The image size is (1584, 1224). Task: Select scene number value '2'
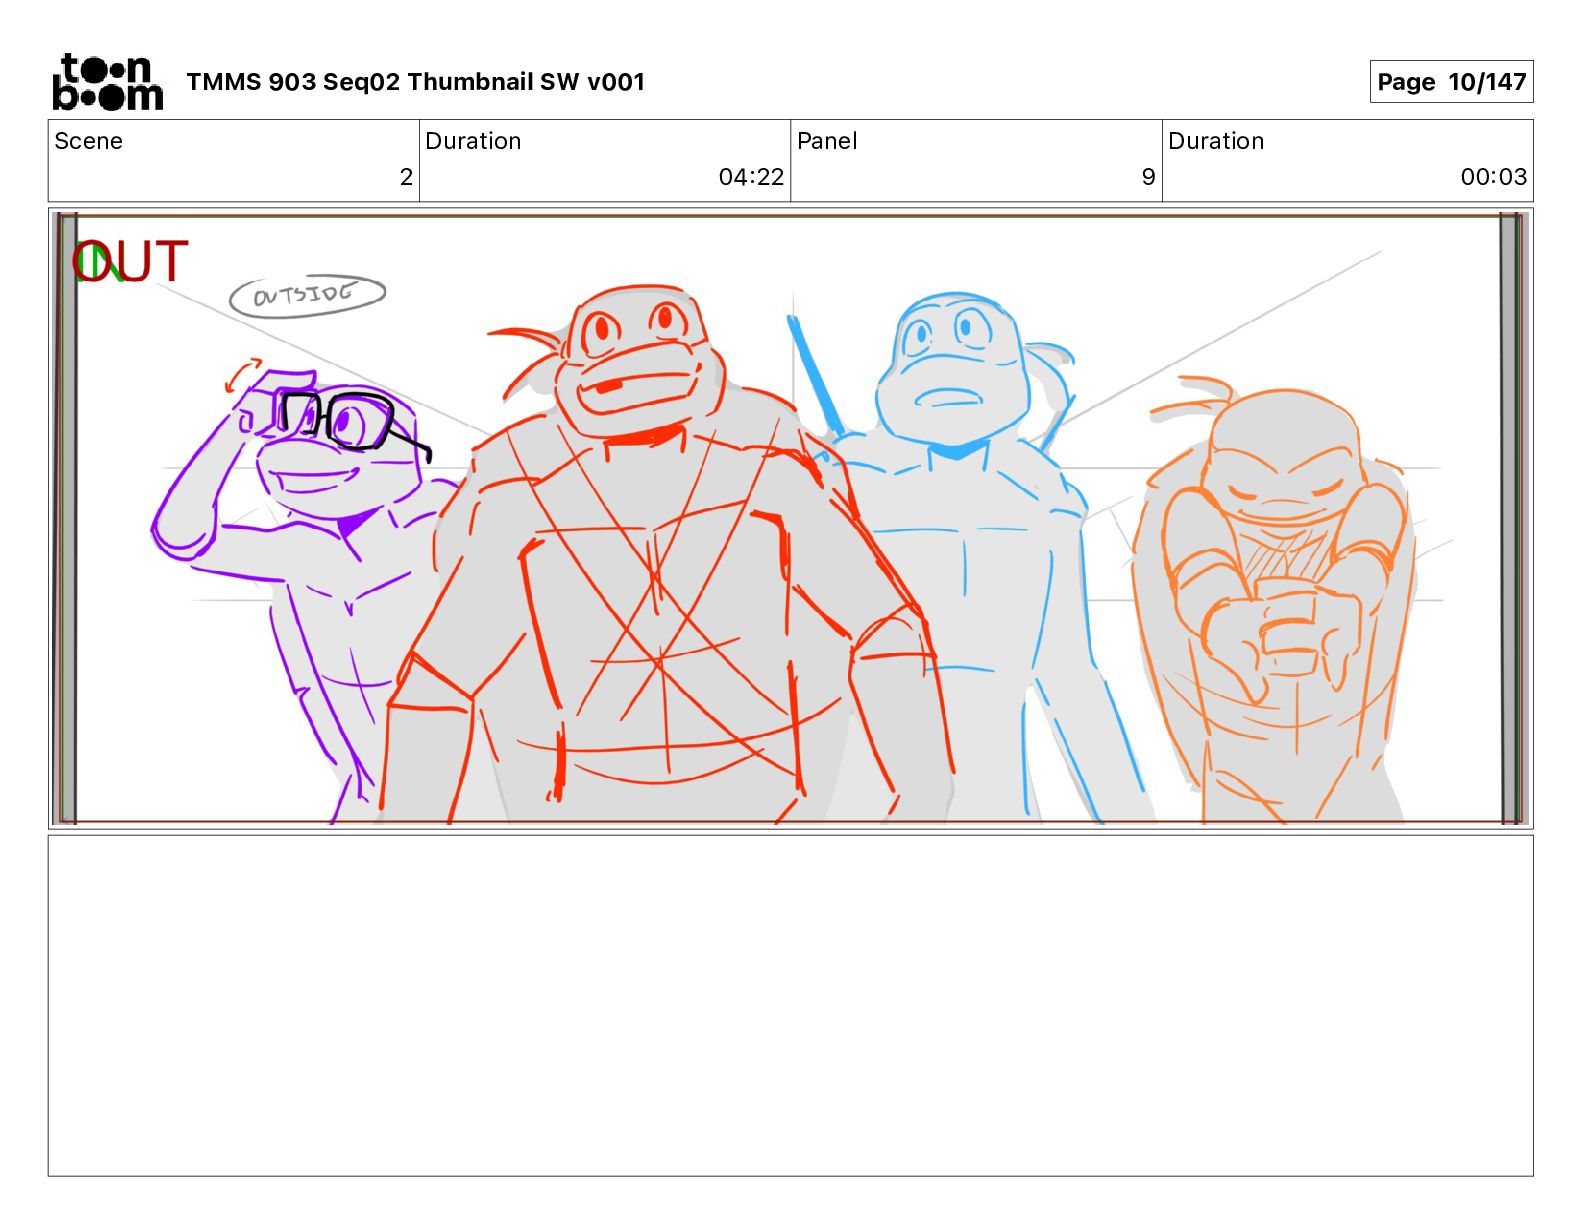pyautogui.click(x=406, y=177)
